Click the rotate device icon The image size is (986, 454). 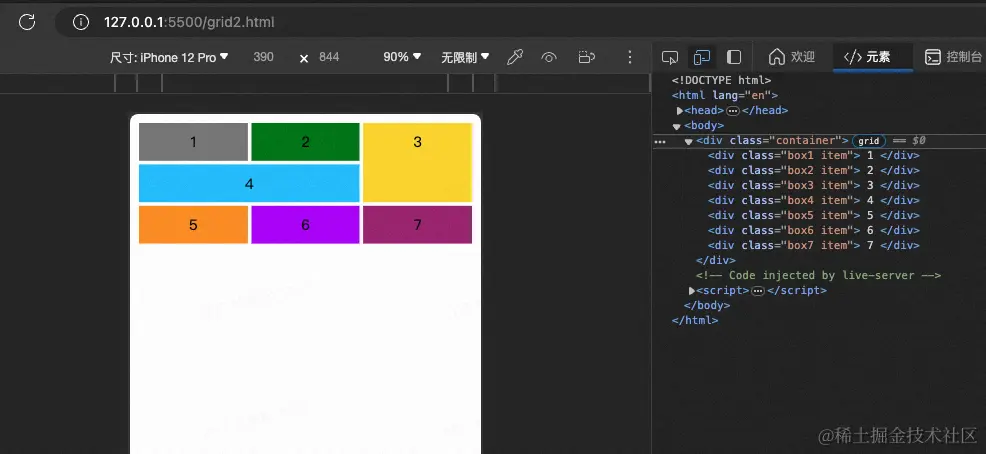586,57
